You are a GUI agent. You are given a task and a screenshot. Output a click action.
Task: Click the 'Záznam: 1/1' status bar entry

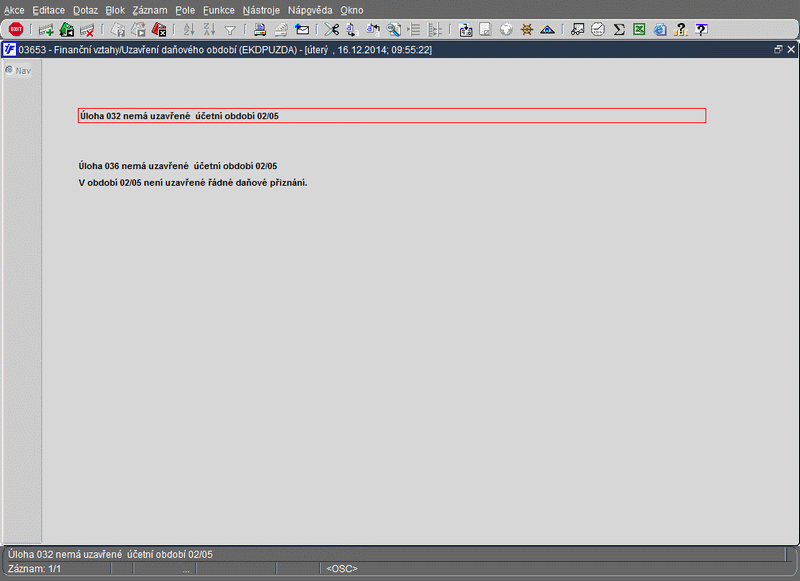[x=34, y=569]
